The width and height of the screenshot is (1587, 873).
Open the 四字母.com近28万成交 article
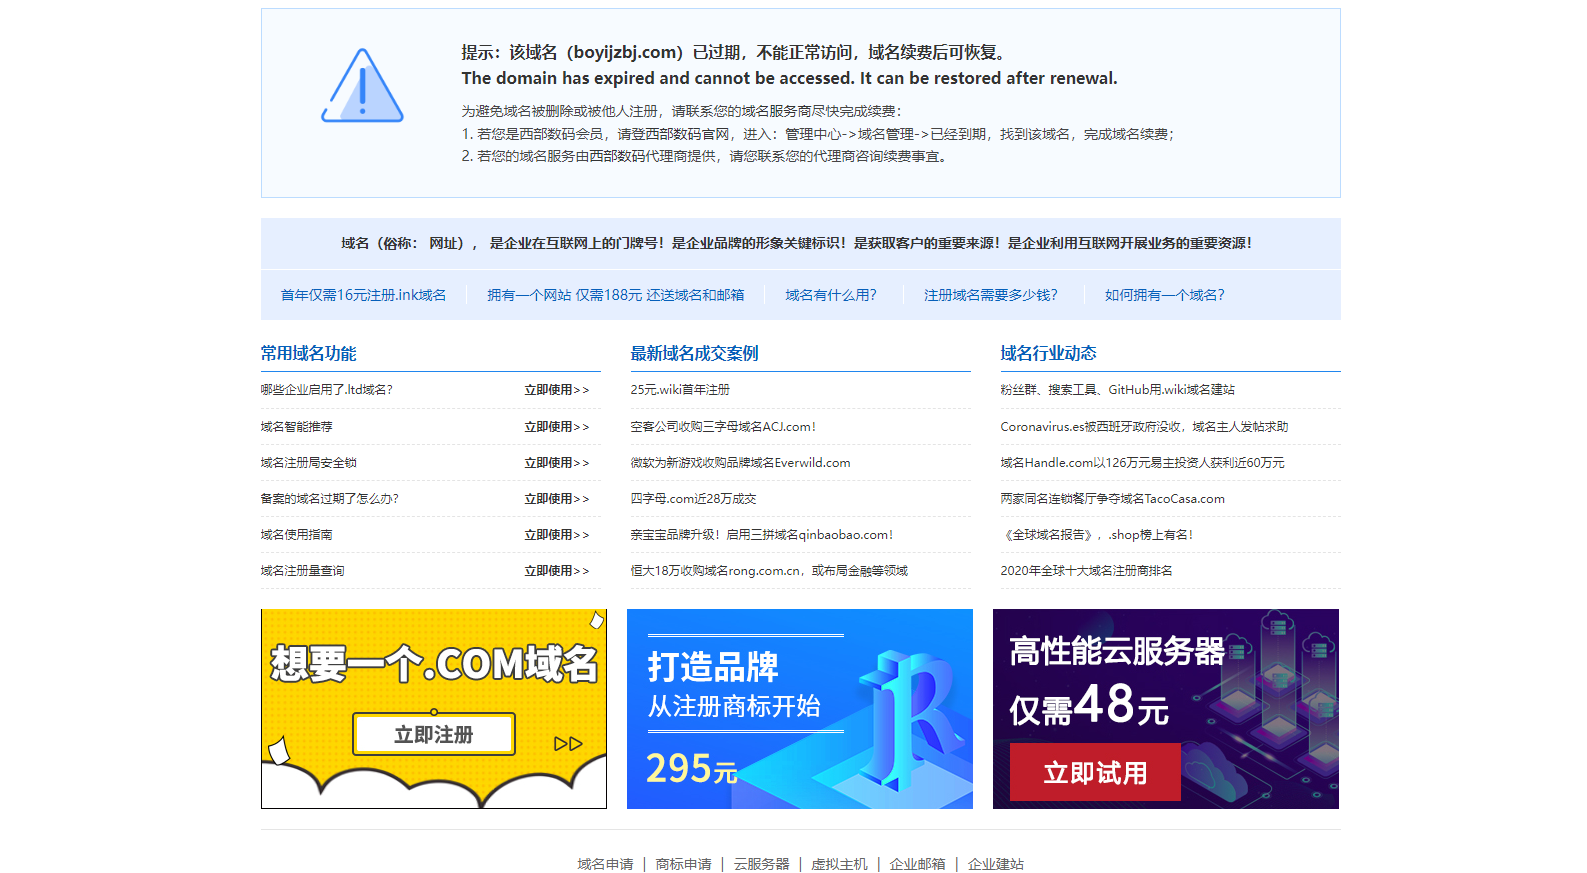693,499
